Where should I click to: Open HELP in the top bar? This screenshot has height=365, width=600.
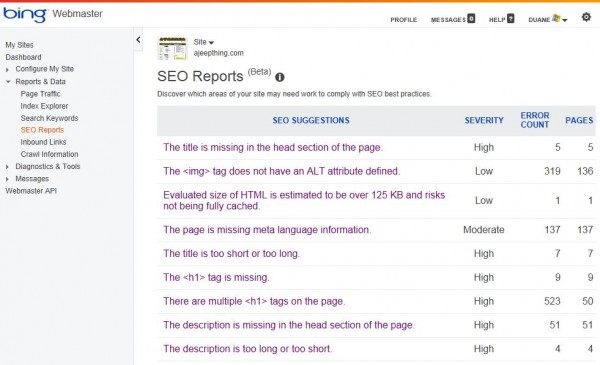coord(497,20)
